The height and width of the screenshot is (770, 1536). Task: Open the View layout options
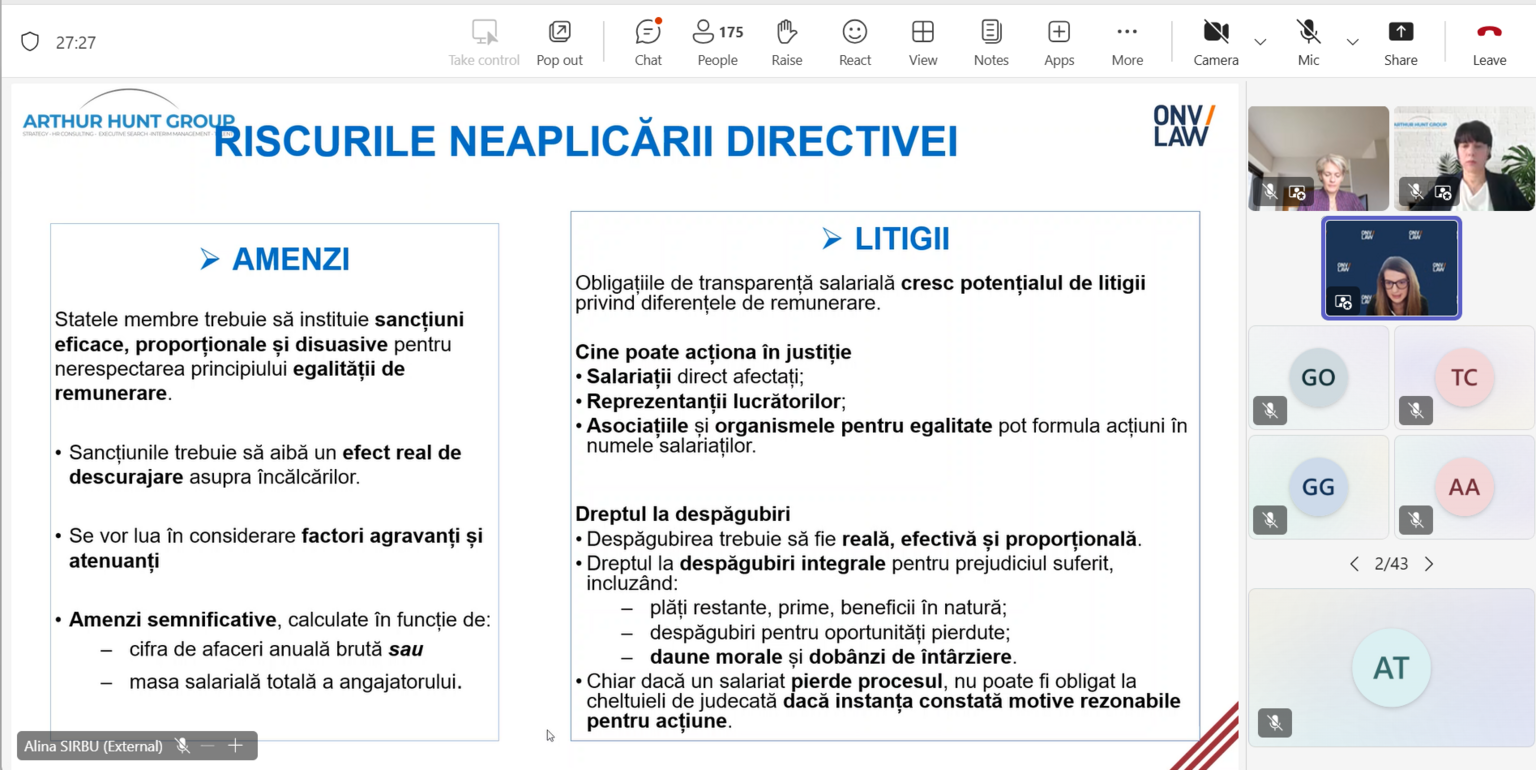pos(922,43)
